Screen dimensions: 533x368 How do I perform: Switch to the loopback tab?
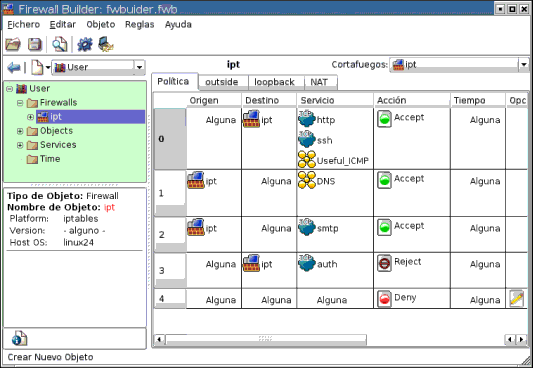tap(276, 82)
